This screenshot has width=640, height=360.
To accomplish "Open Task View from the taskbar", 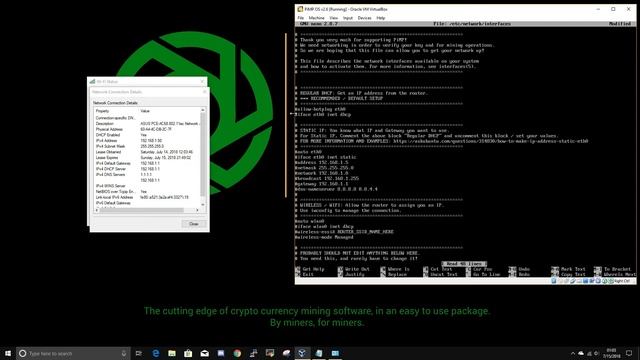I will 138,353.
